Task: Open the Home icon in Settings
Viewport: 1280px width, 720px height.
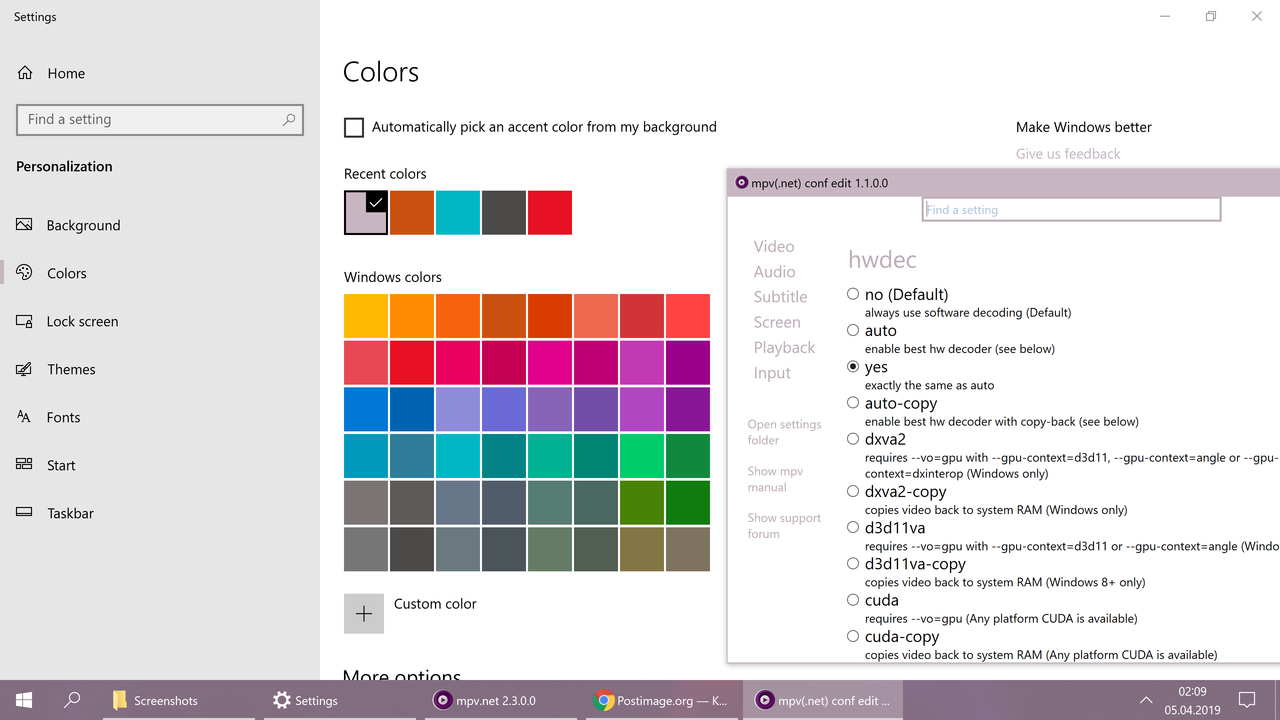Action: coord(25,73)
